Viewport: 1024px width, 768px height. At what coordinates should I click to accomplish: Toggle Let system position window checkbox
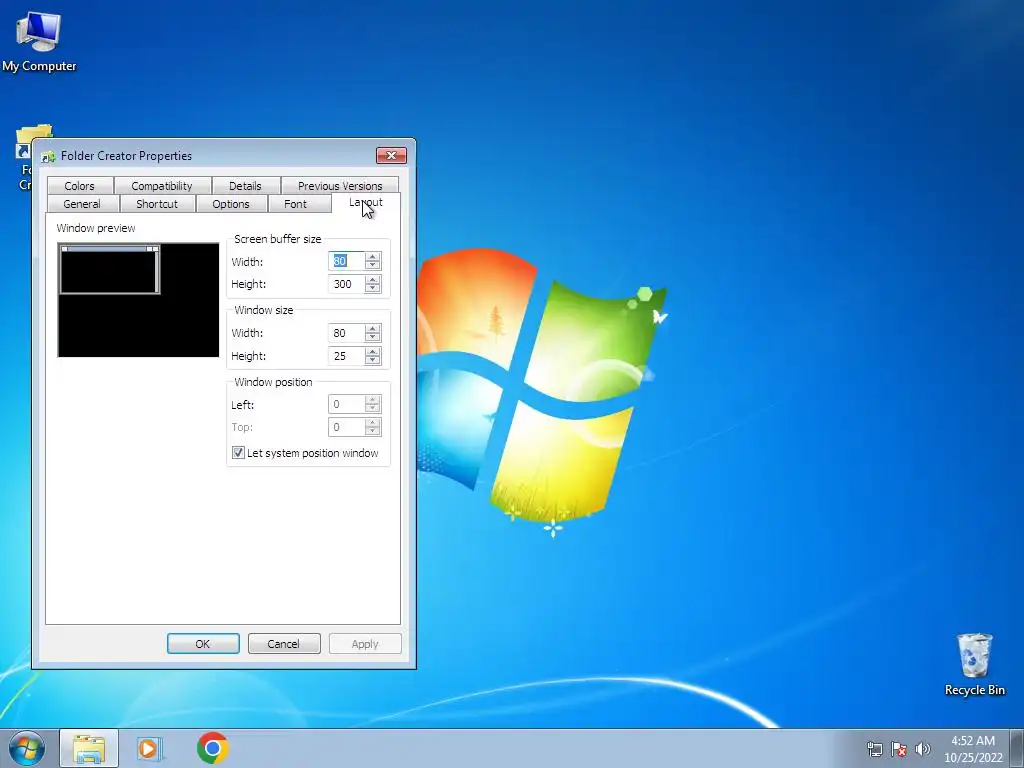click(238, 453)
